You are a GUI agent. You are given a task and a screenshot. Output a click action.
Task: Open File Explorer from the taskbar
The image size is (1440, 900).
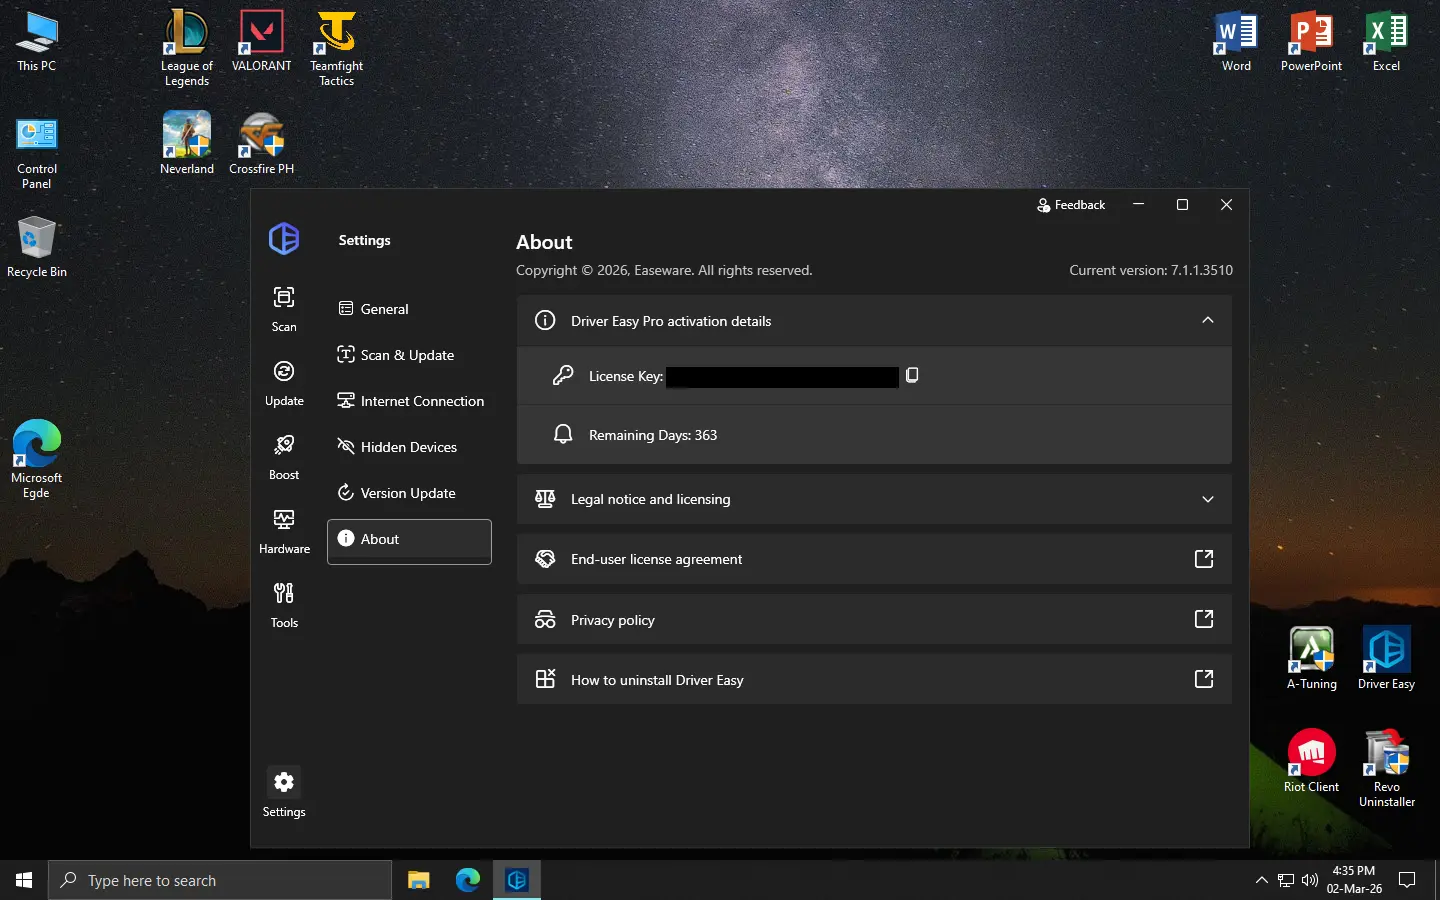point(418,880)
